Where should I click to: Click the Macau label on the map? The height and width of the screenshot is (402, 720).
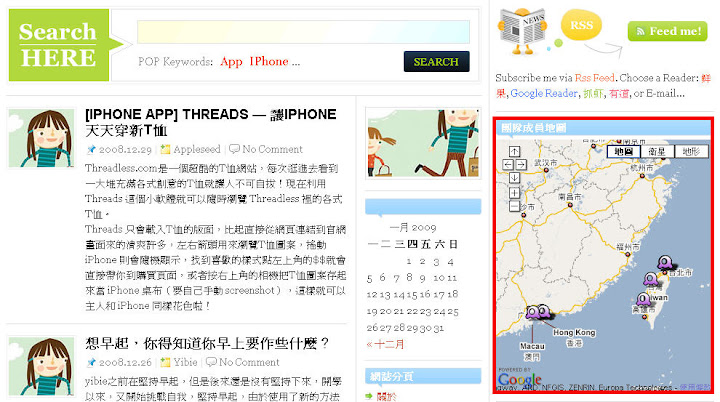(533, 346)
